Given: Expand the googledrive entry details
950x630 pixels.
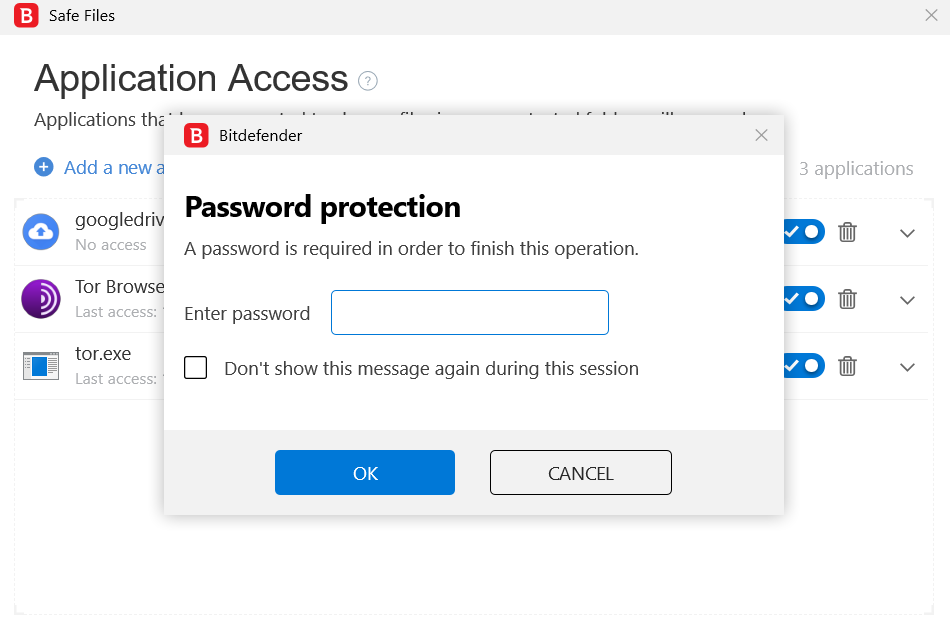Looking at the screenshot, I should (x=907, y=233).
